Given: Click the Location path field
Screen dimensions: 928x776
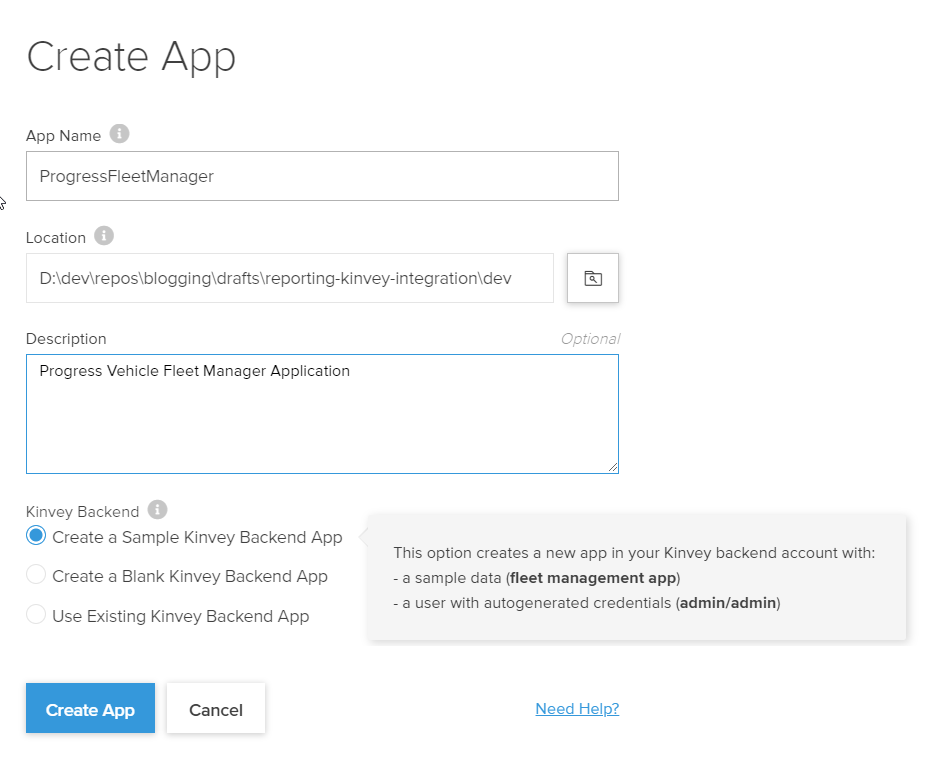Looking at the screenshot, I should pos(290,278).
